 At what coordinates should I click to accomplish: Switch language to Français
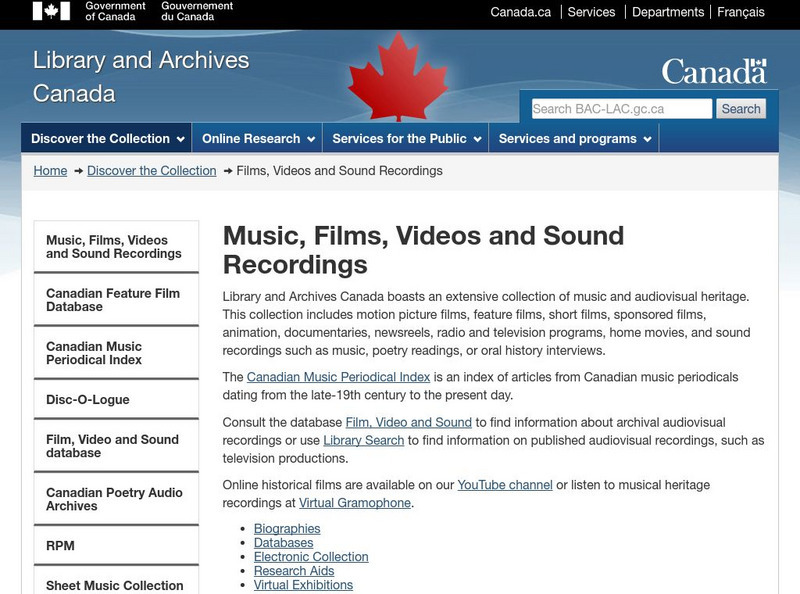(741, 12)
